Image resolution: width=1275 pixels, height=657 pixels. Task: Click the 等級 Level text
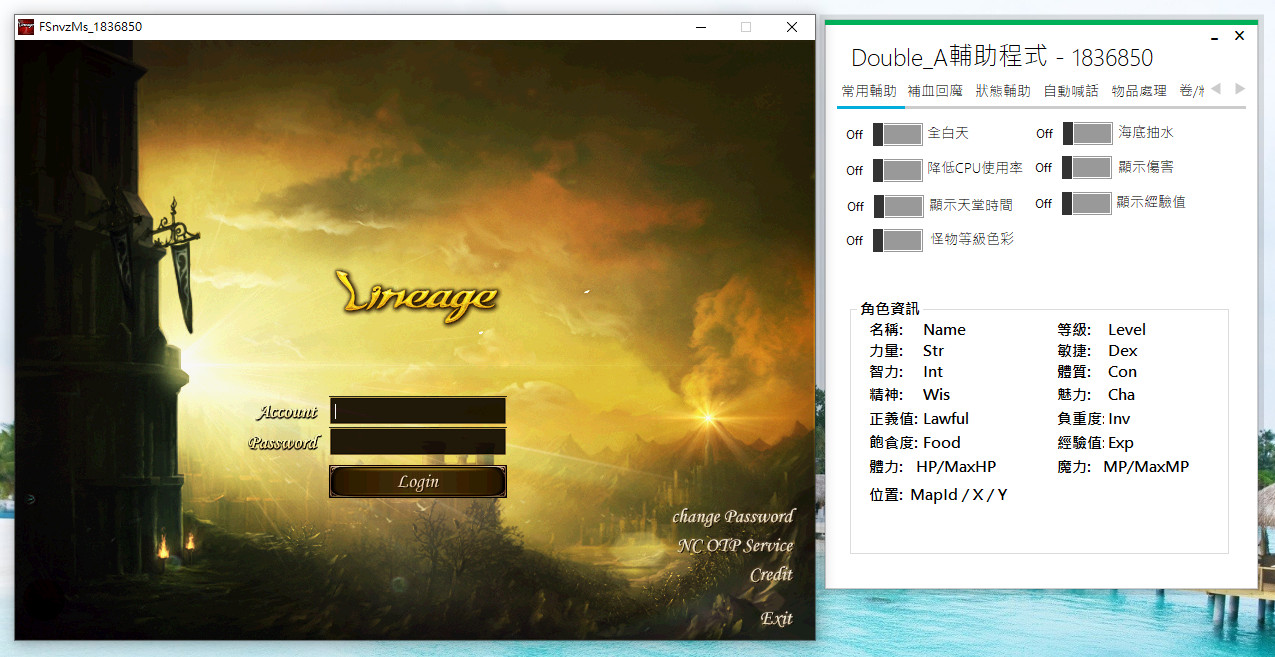[1102, 330]
